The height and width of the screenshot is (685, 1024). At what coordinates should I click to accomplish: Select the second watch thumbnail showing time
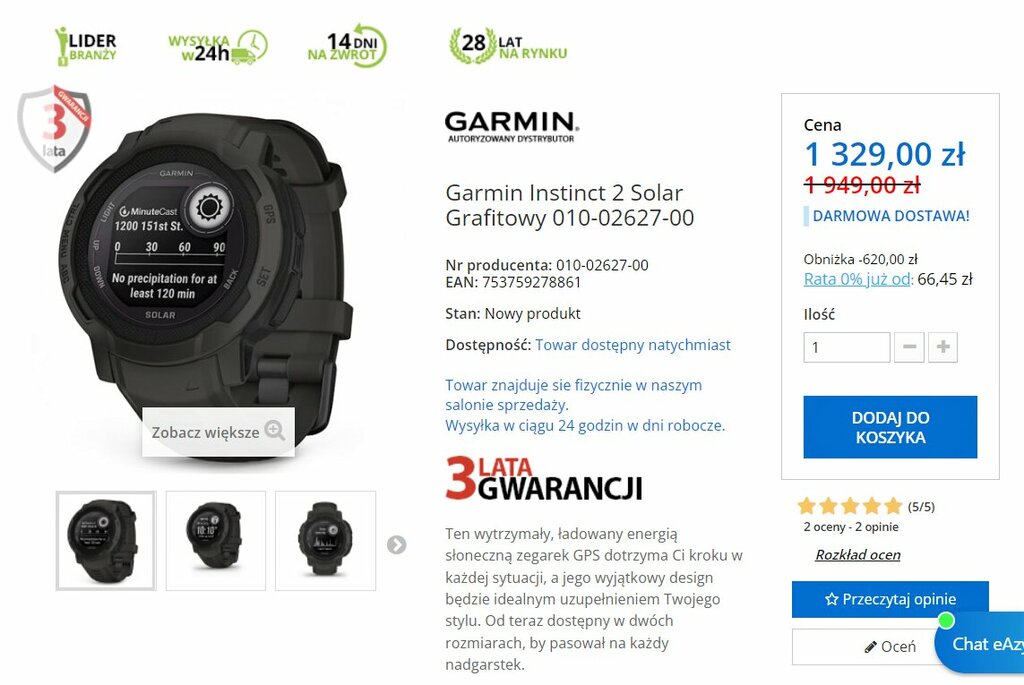[x=216, y=541]
